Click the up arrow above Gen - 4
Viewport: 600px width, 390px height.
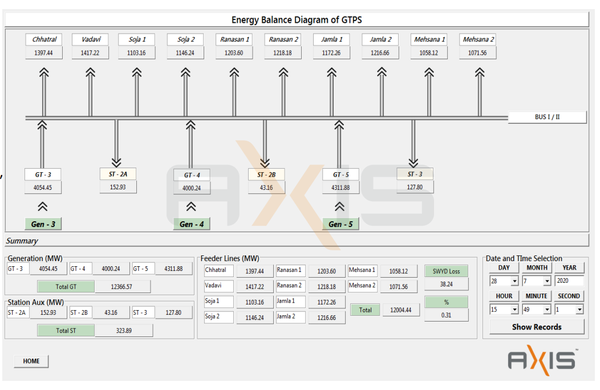pyautogui.click(x=191, y=207)
